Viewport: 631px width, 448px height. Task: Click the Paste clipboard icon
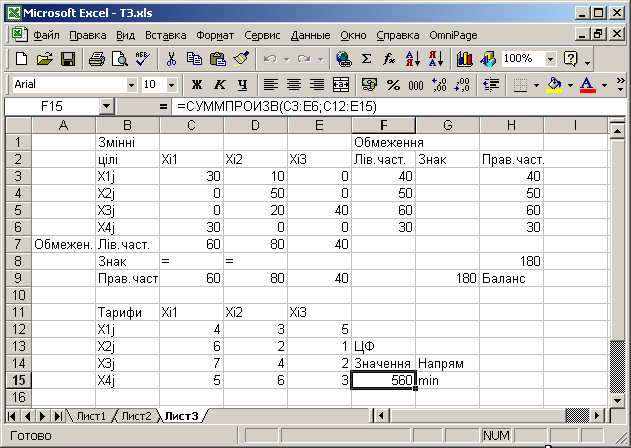pos(218,59)
